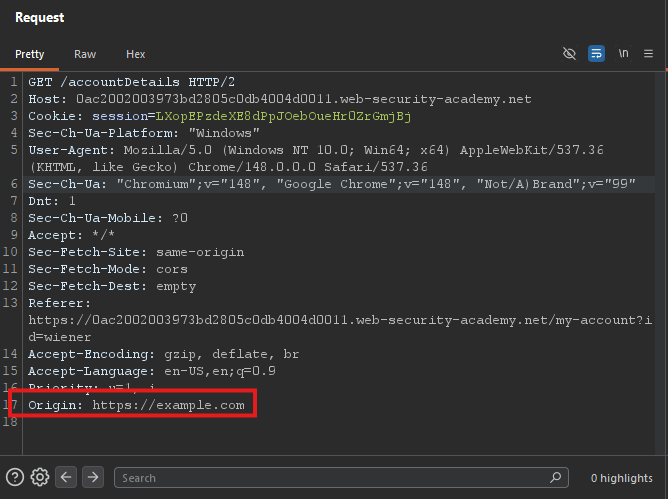Click the Sec-Fetch-Site: same-origin line

coord(136,252)
